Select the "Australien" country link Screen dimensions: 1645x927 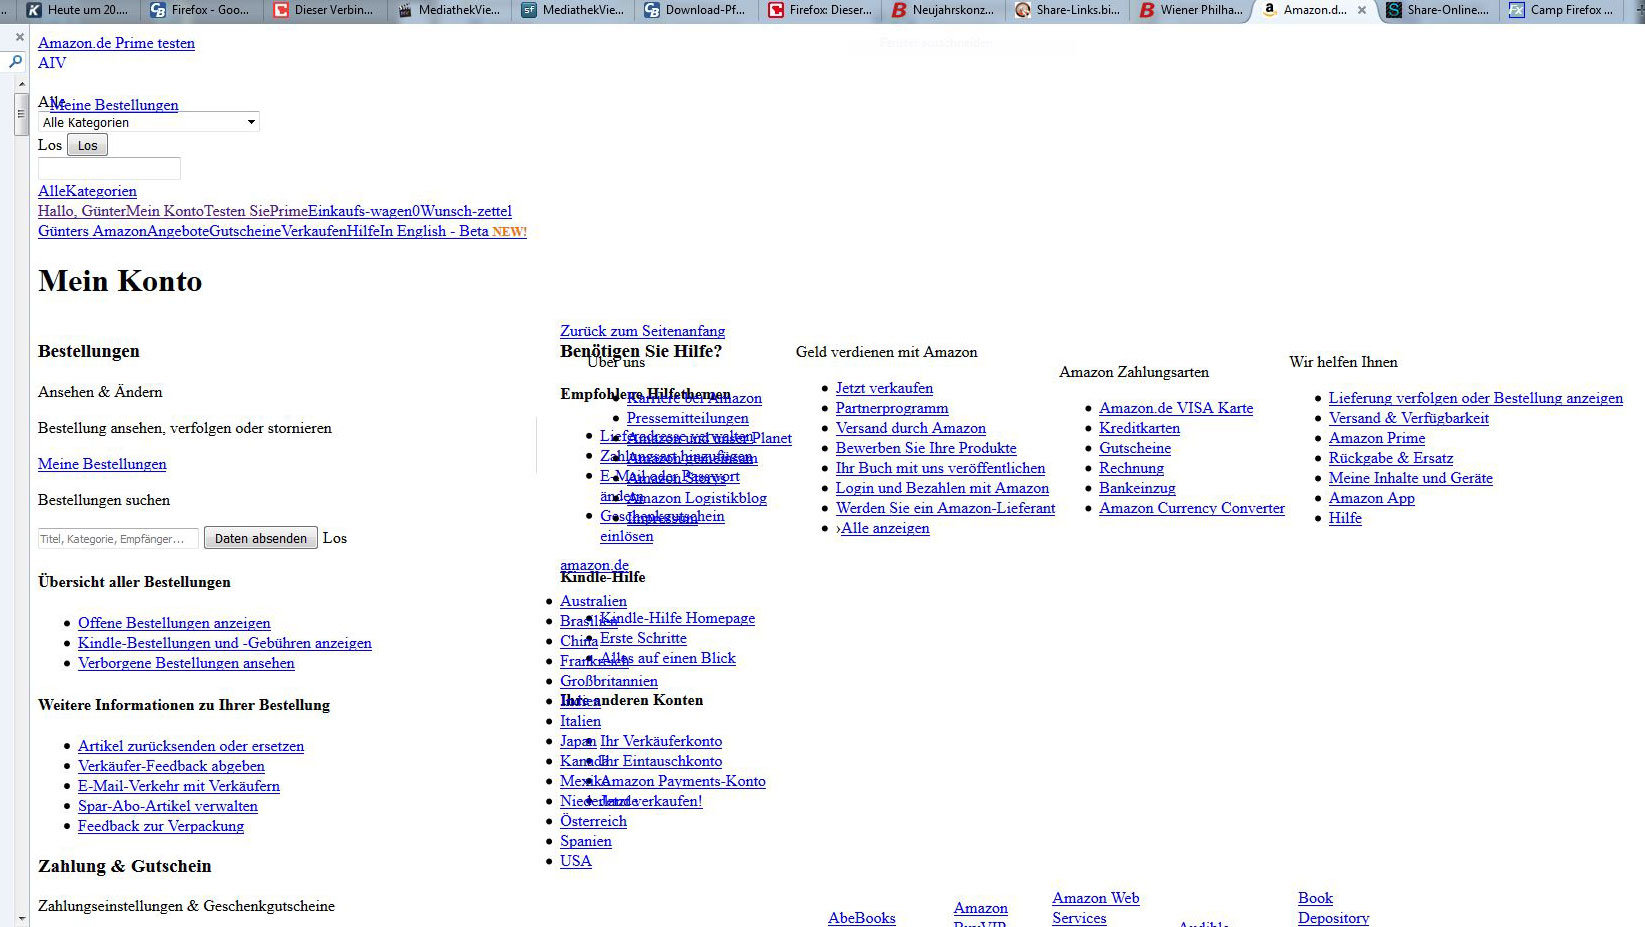[593, 601]
